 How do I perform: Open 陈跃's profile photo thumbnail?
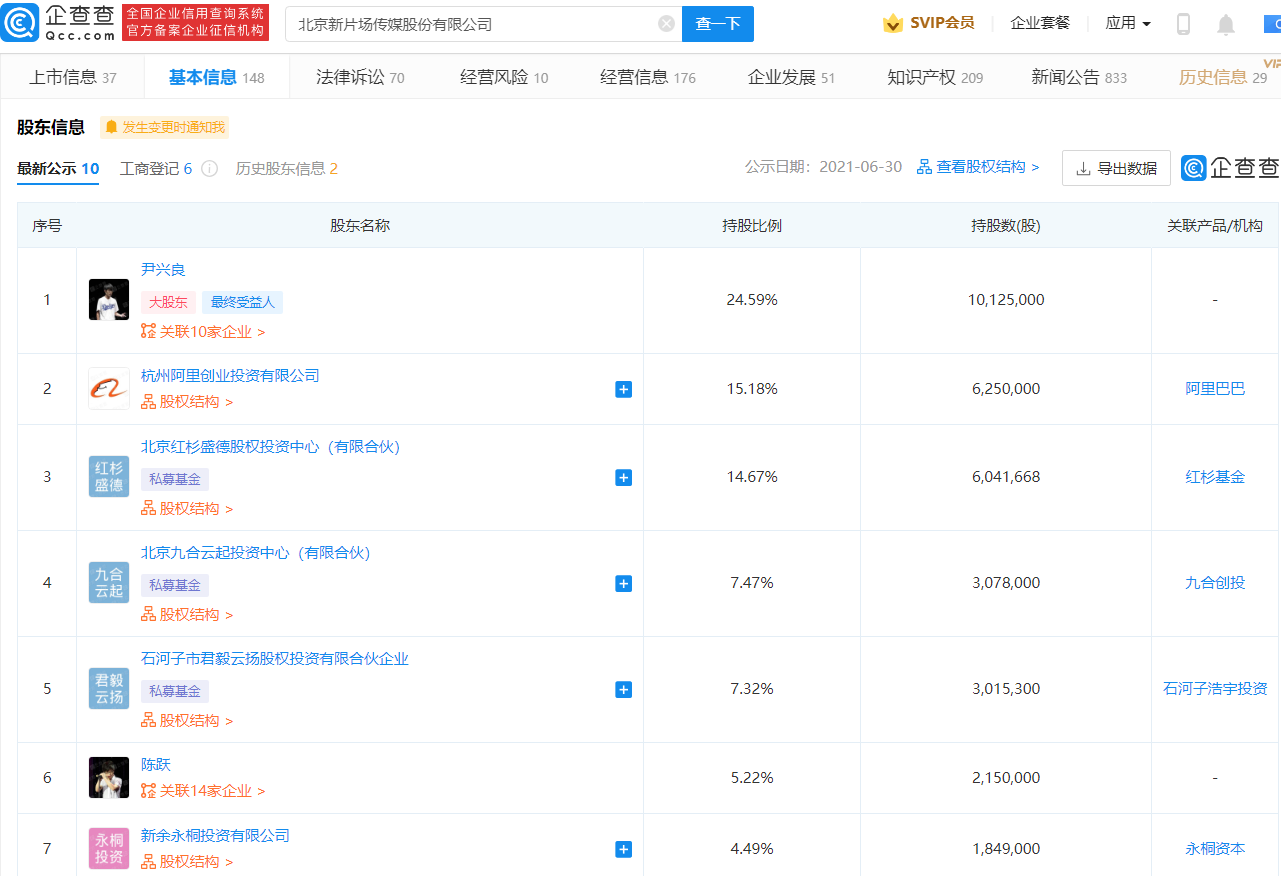(x=109, y=777)
